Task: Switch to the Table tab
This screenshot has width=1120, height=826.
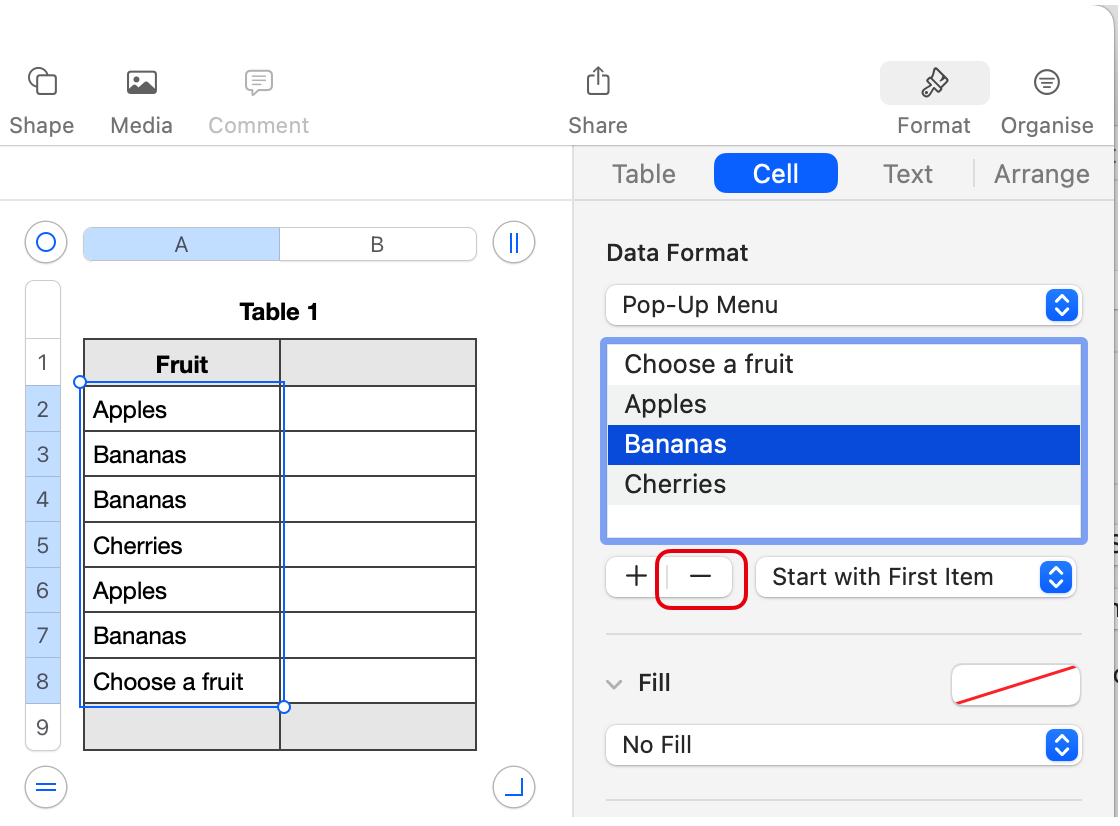Action: point(644,174)
